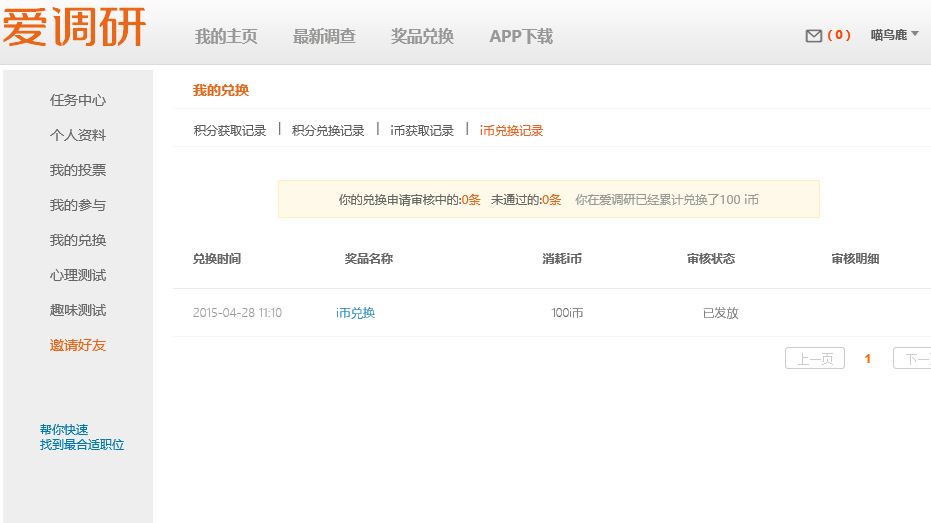Open the i币兑换 prize link
Image resolution: width=931 pixels, height=523 pixels.
[355, 313]
